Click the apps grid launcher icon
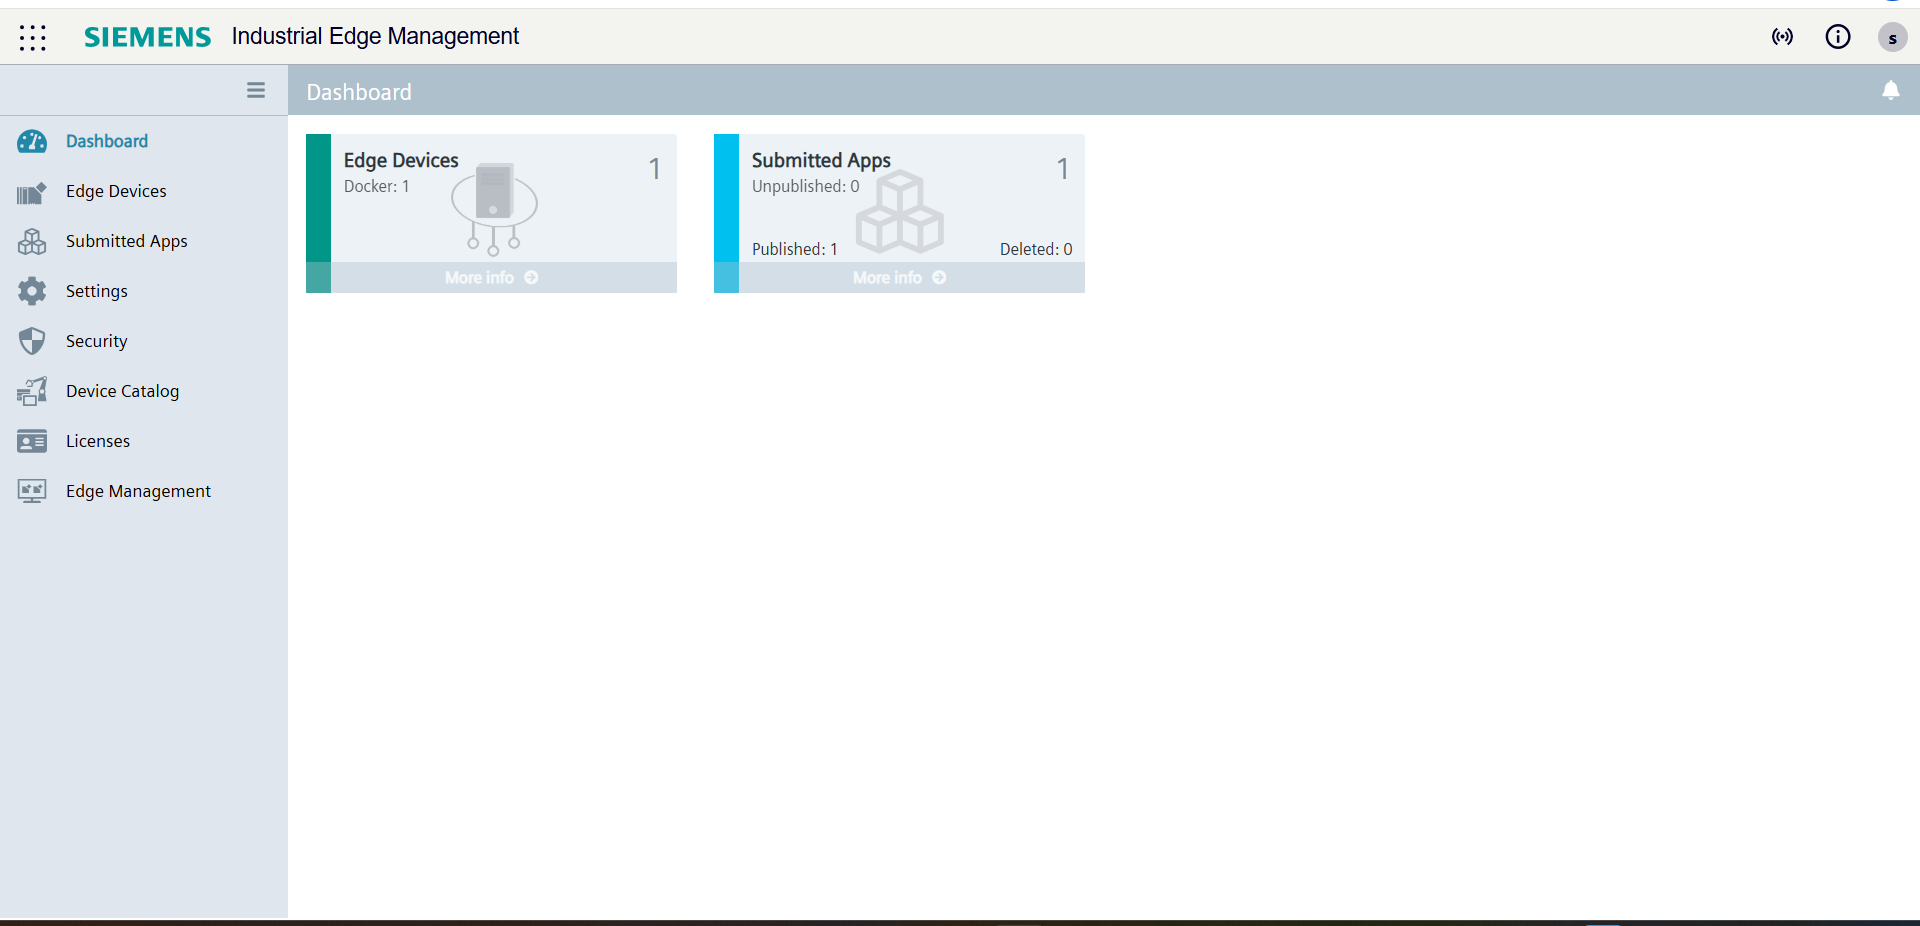Image resolution: width=1920 pixels, height=926 pixels. [33, 37]
